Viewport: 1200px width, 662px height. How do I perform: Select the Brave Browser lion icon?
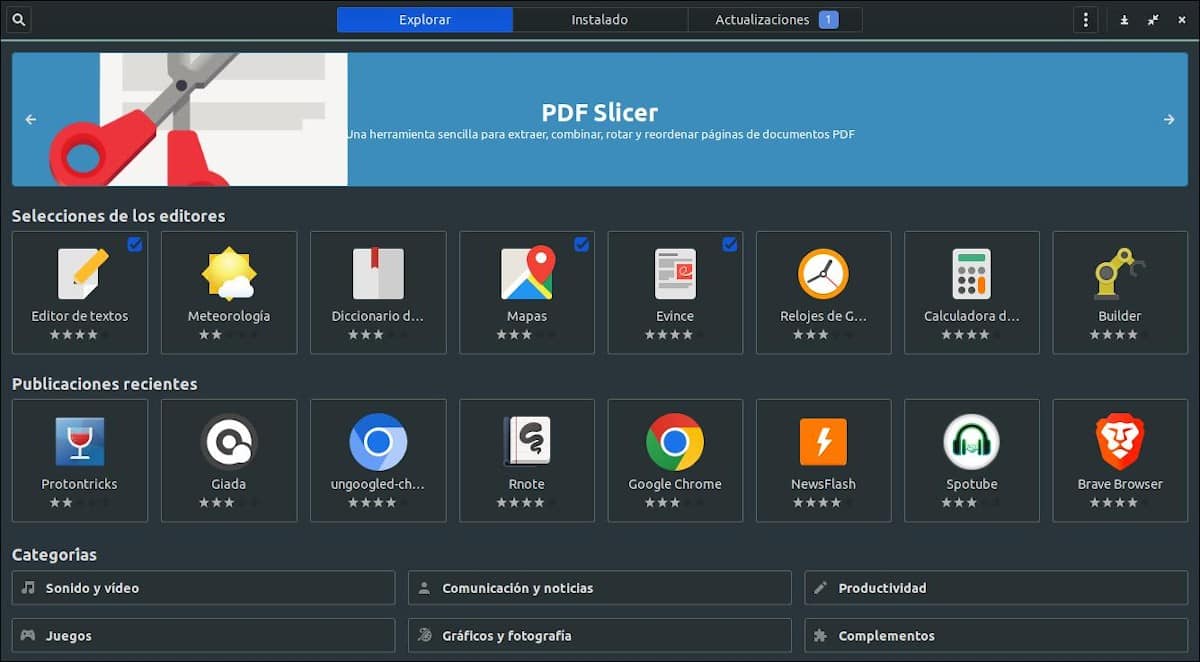point(1120,441)
